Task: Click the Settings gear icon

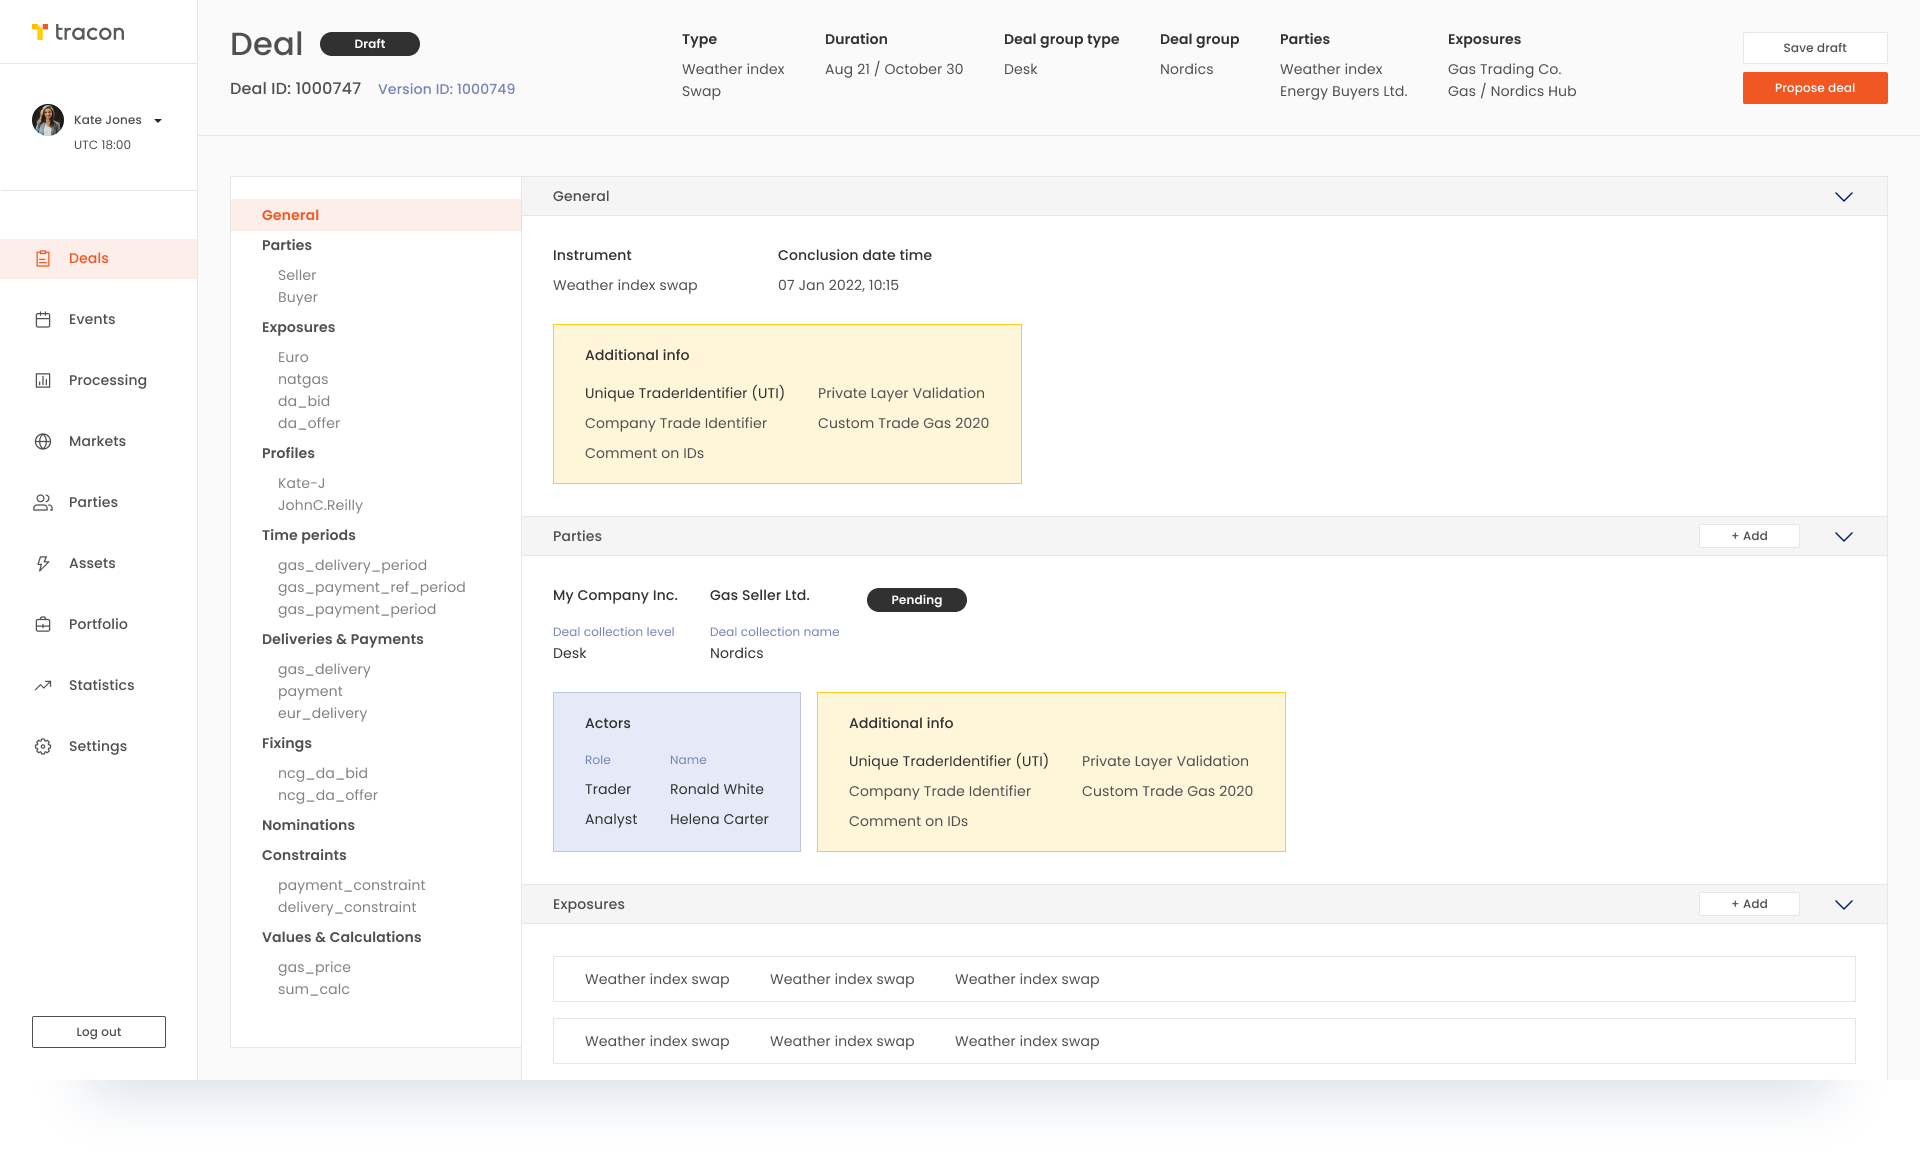Action: (x=43, y=747)
